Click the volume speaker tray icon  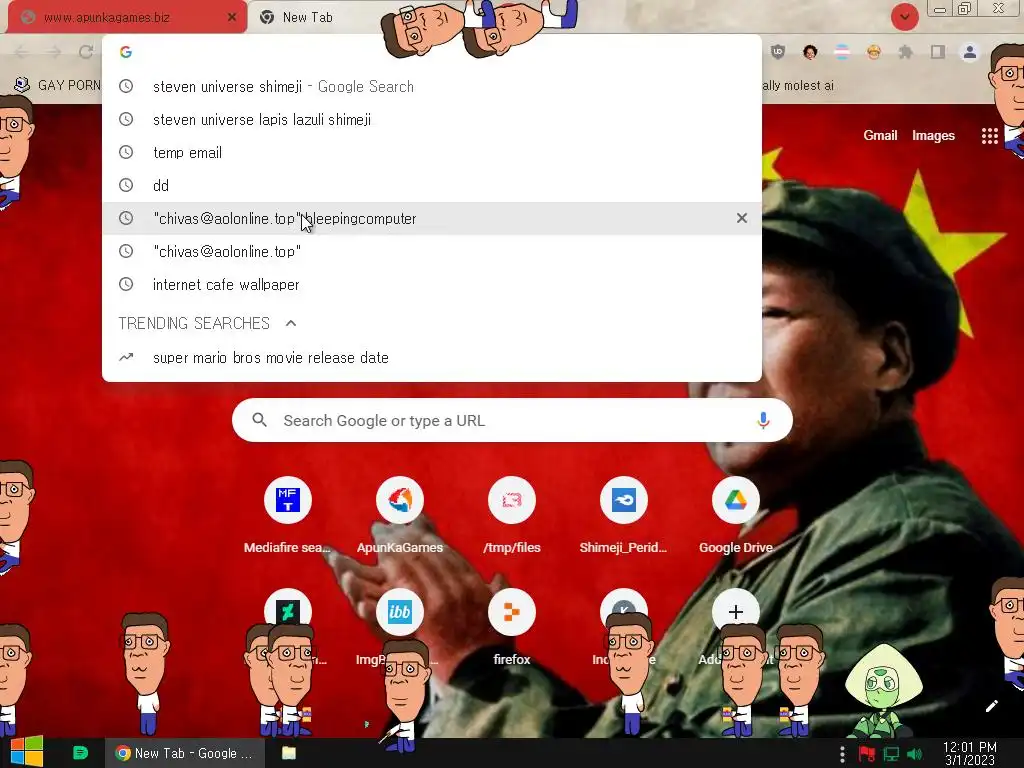915,754
